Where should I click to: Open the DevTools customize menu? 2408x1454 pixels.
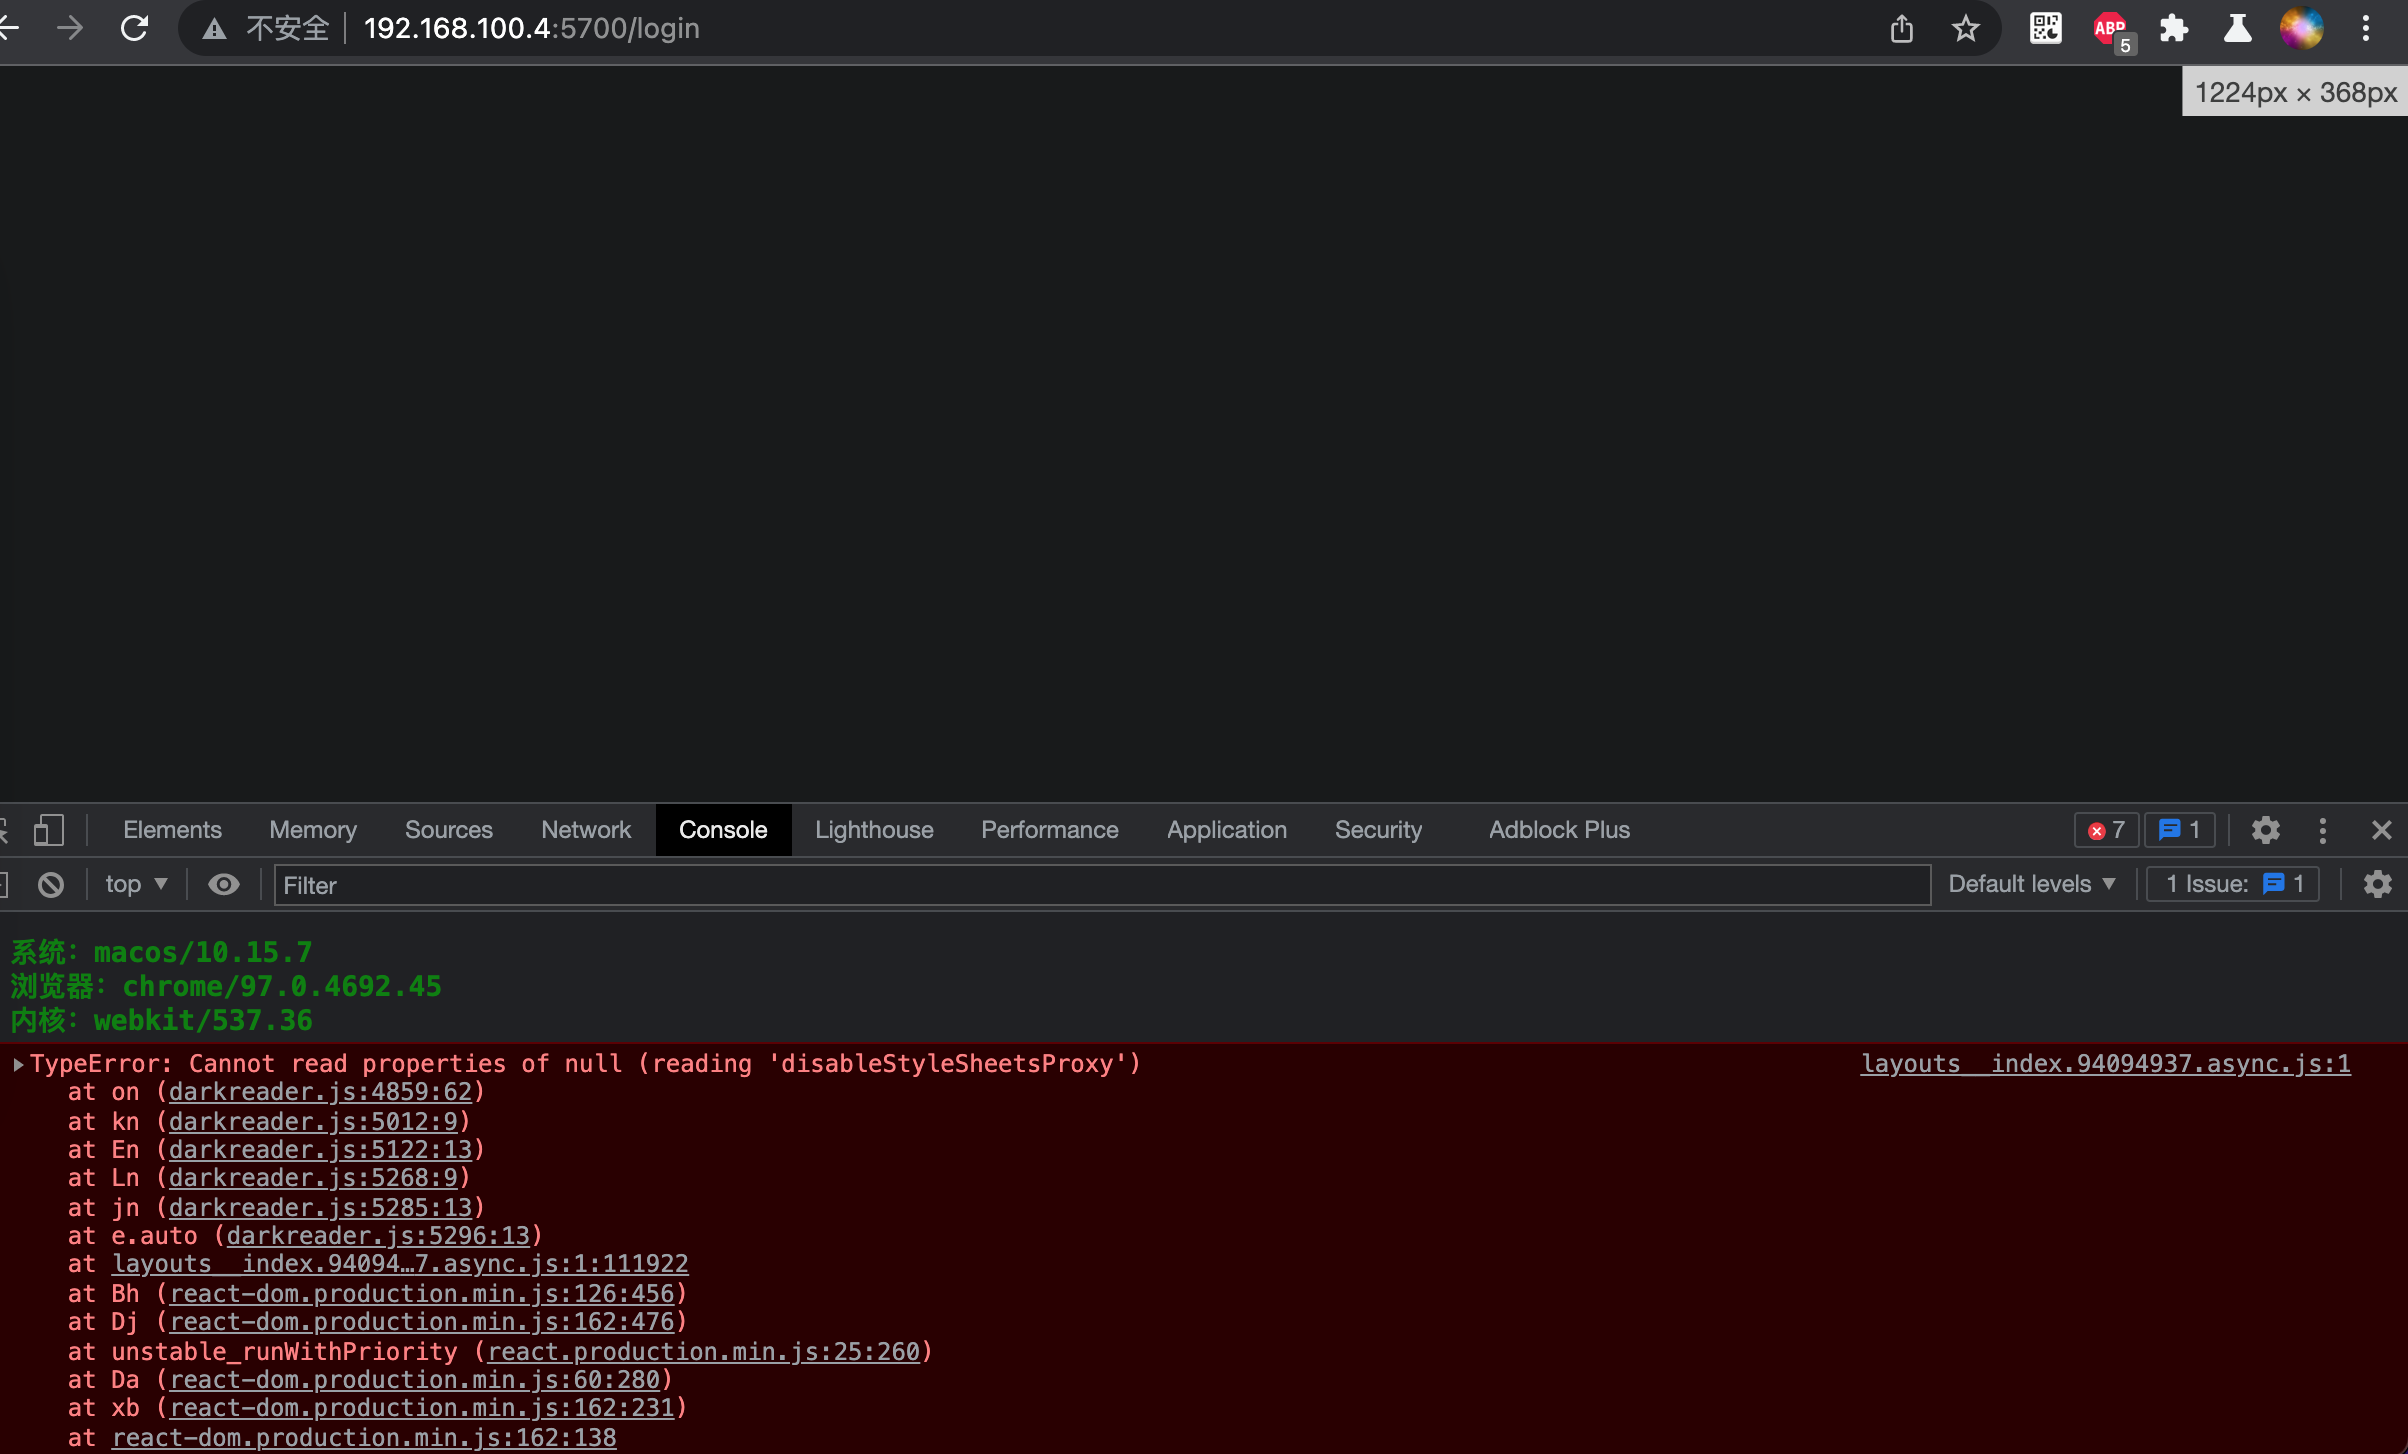(x=2323, y=830)
